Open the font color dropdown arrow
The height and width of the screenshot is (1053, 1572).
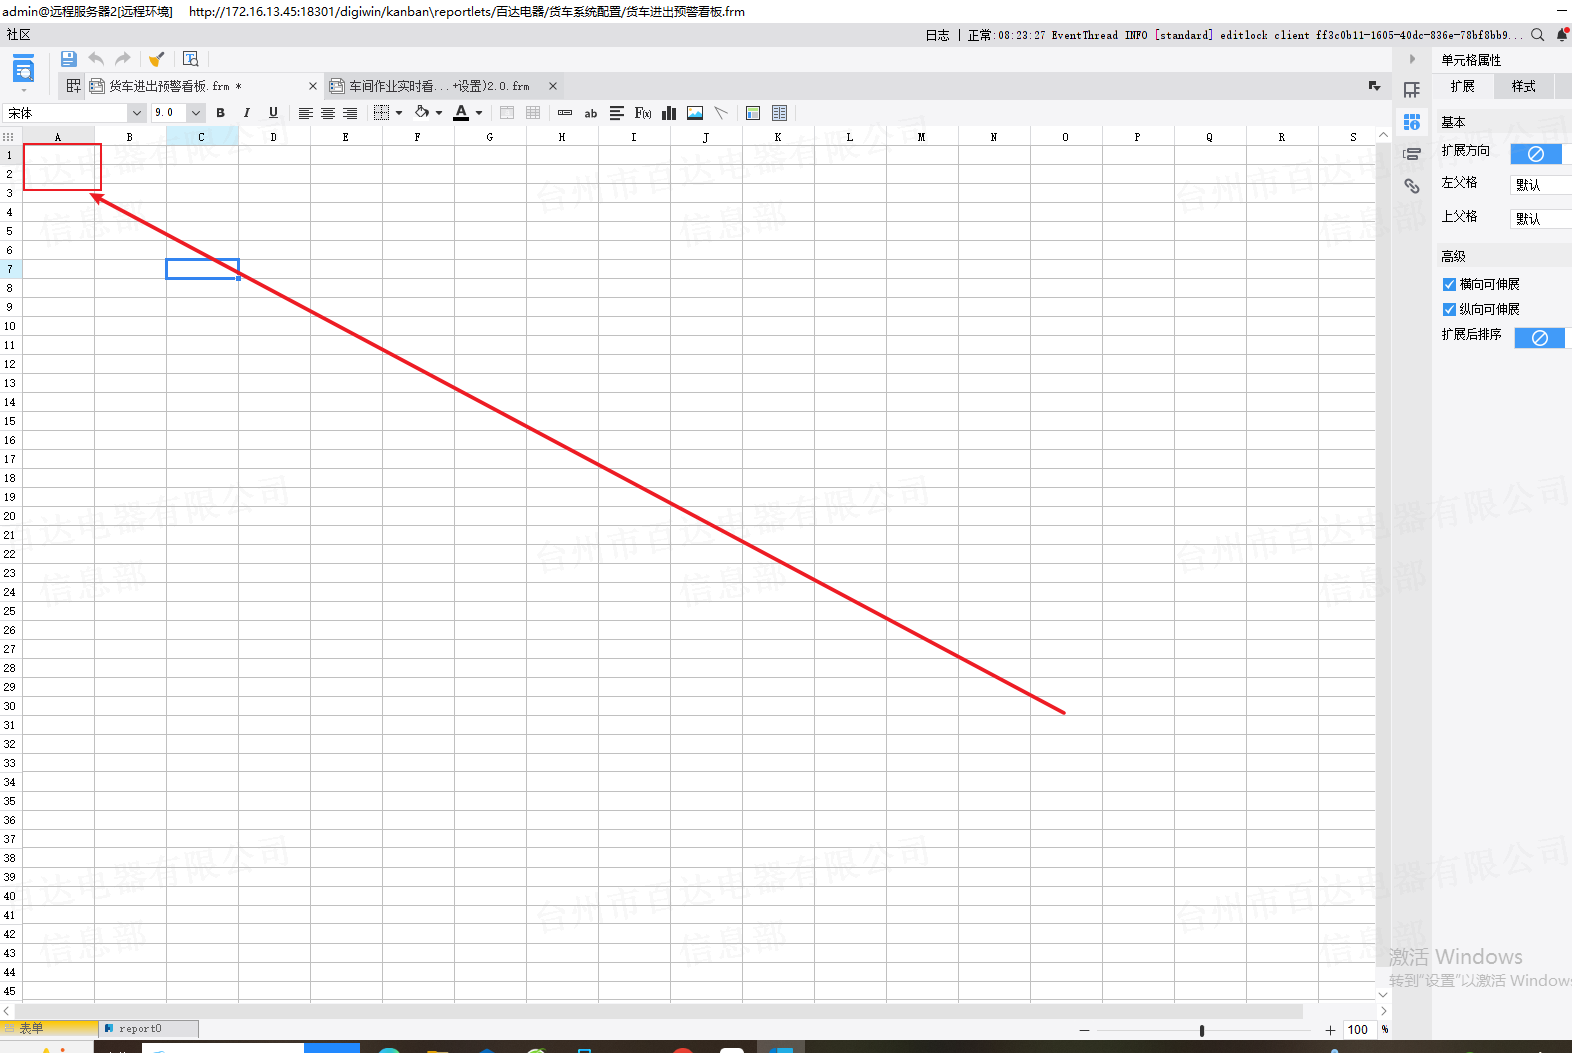479,113
